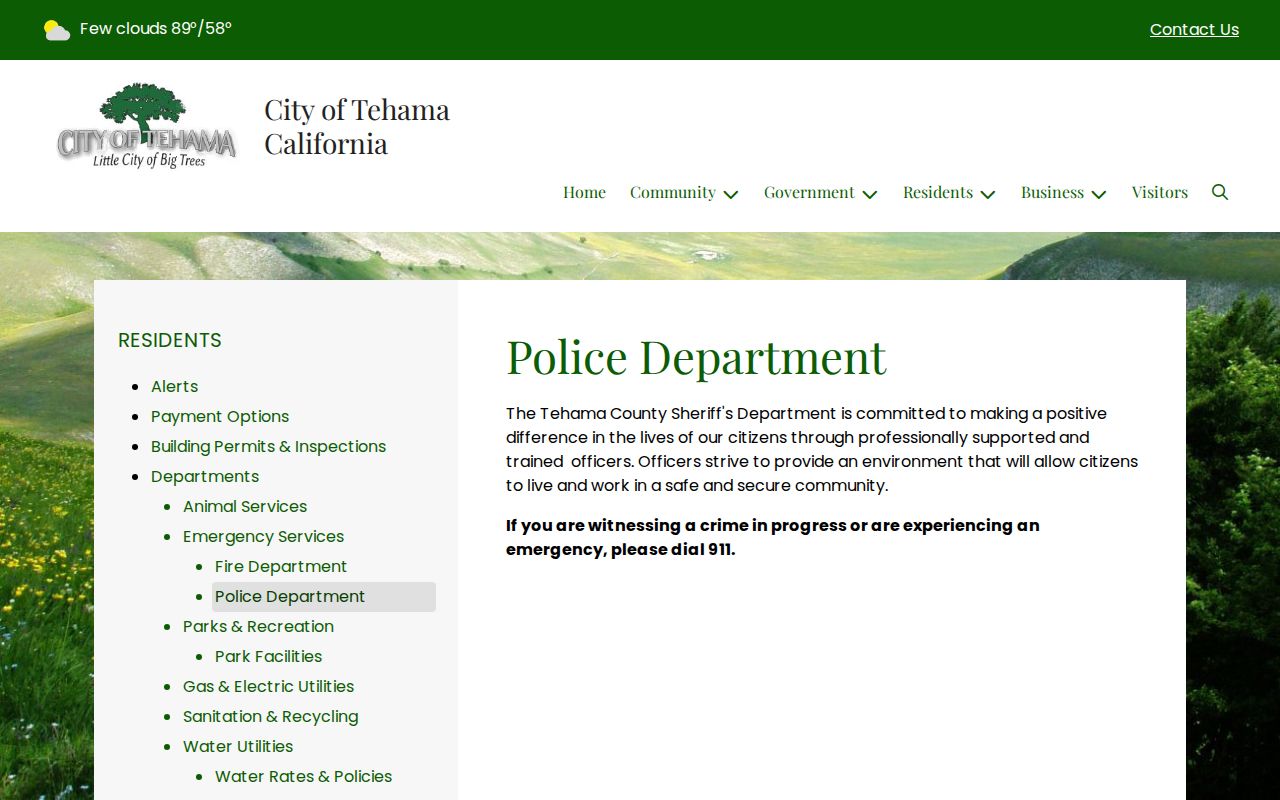Screen dimensions: 1280x800
Task: Click the RESIDENTS sidebar heading
Action: (170, 340)
